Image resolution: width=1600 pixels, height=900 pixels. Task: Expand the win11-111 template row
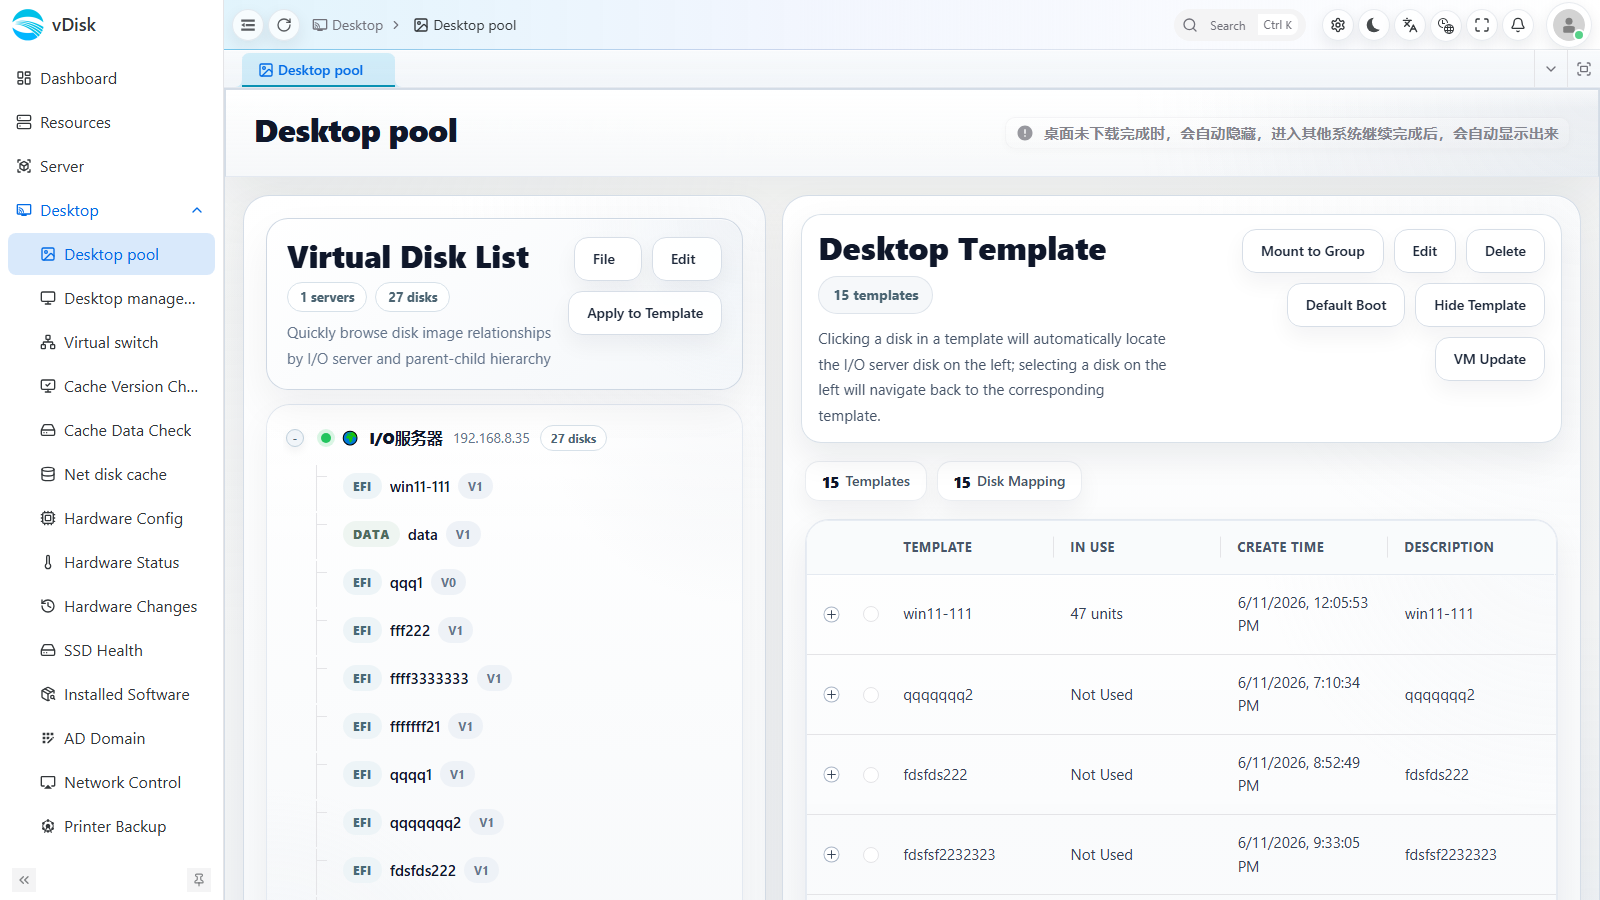point(831,614)
